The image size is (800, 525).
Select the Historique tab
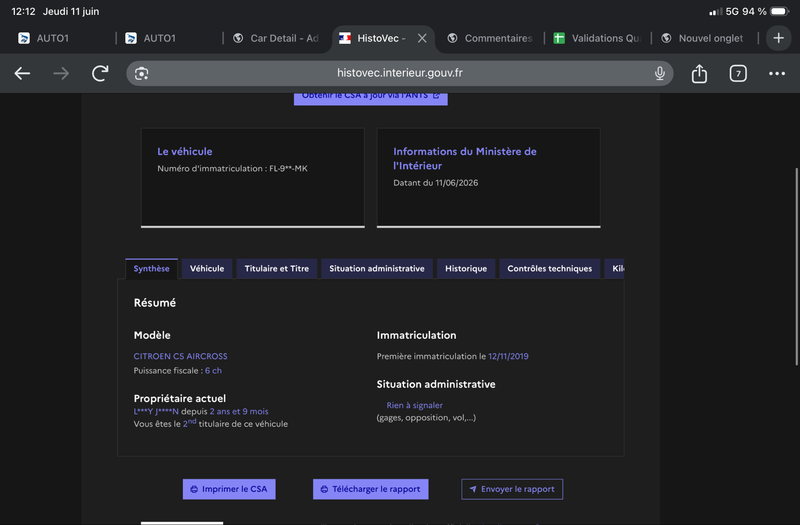click(x=466, y=268)
